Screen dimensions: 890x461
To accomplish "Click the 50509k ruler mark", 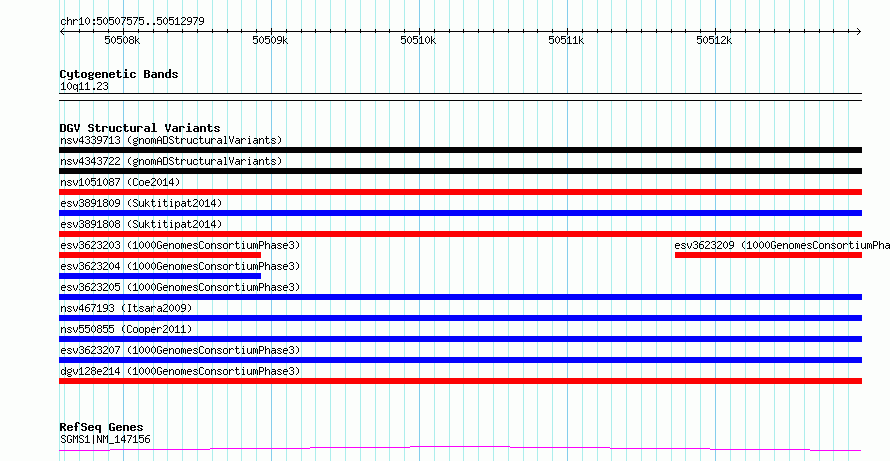I will point(270,40).
